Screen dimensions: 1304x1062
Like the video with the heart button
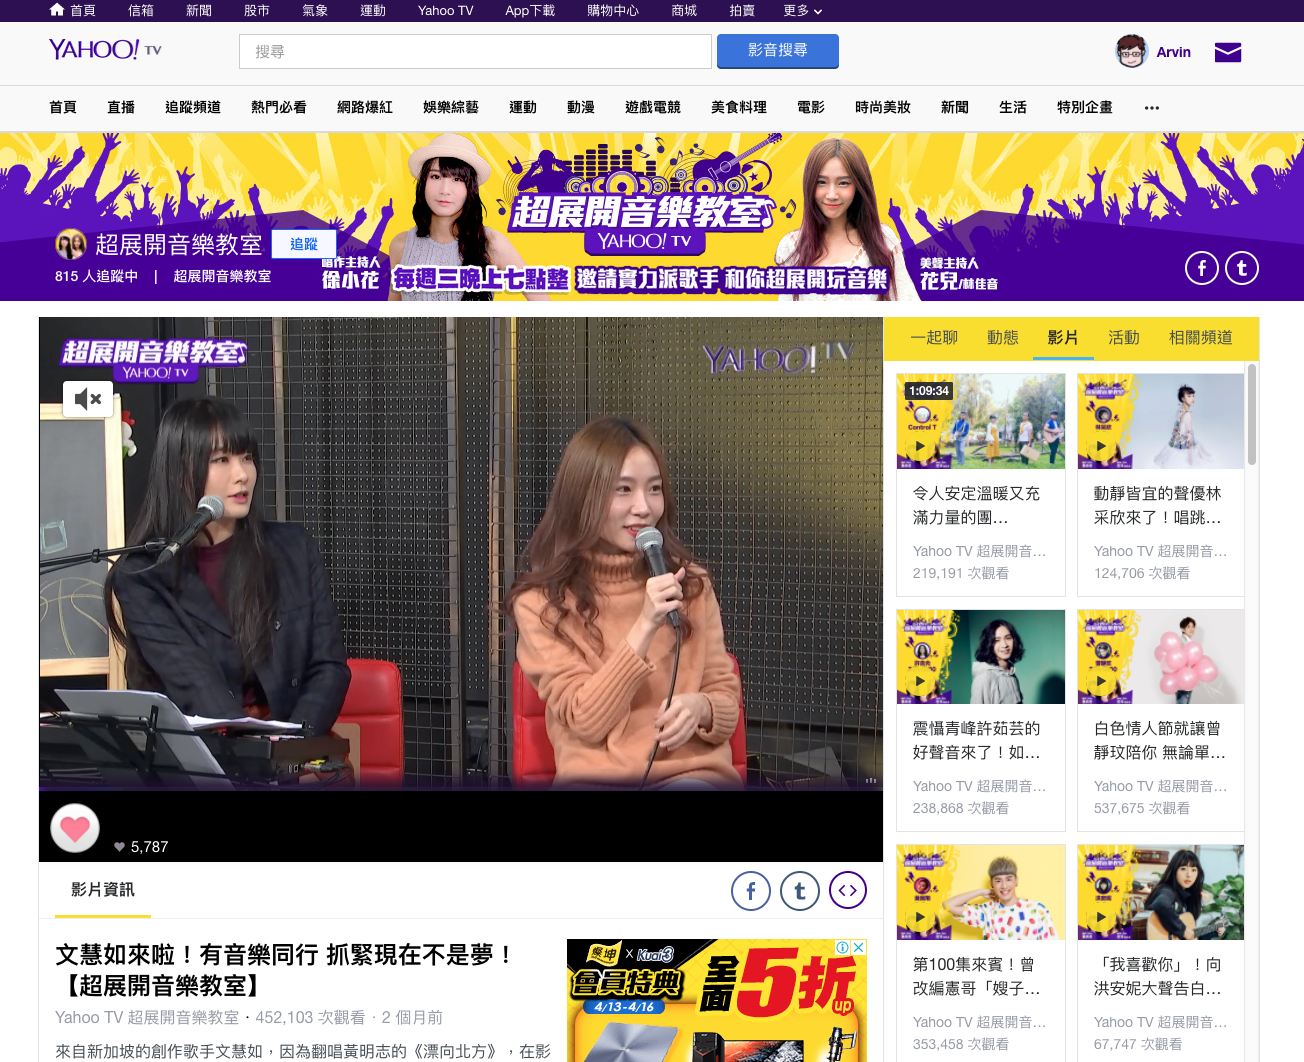(75, 828)
